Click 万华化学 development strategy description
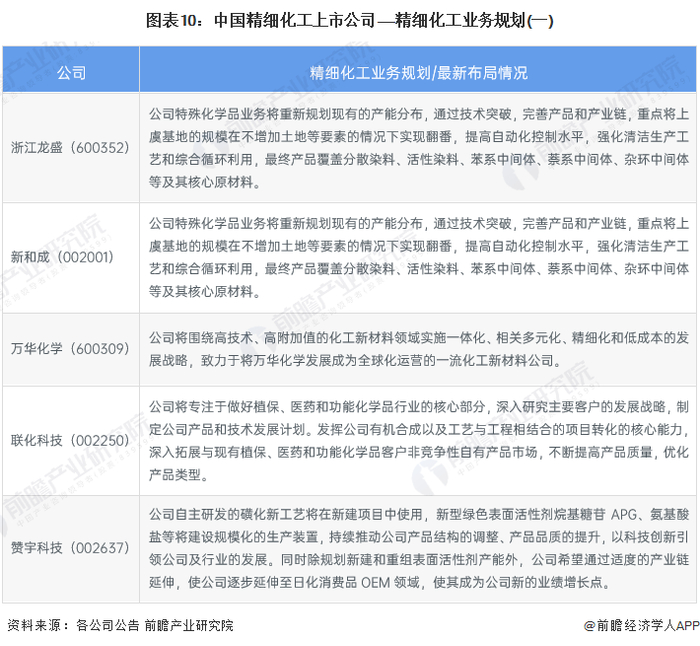Screen dimensions: 700x646 pos(419,349)
